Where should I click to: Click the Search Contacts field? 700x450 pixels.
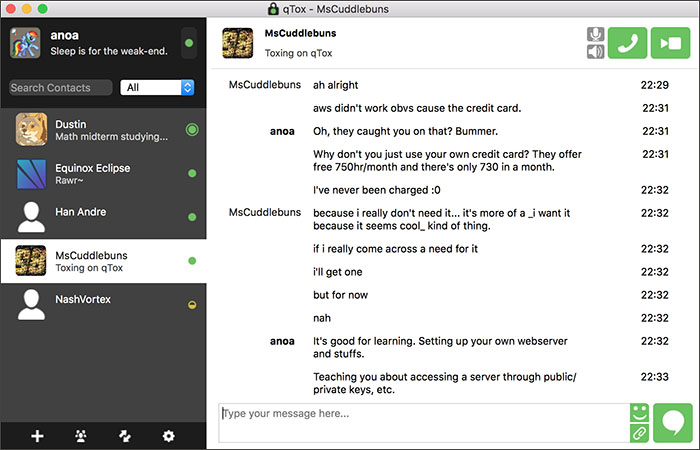tap(61, 88)
